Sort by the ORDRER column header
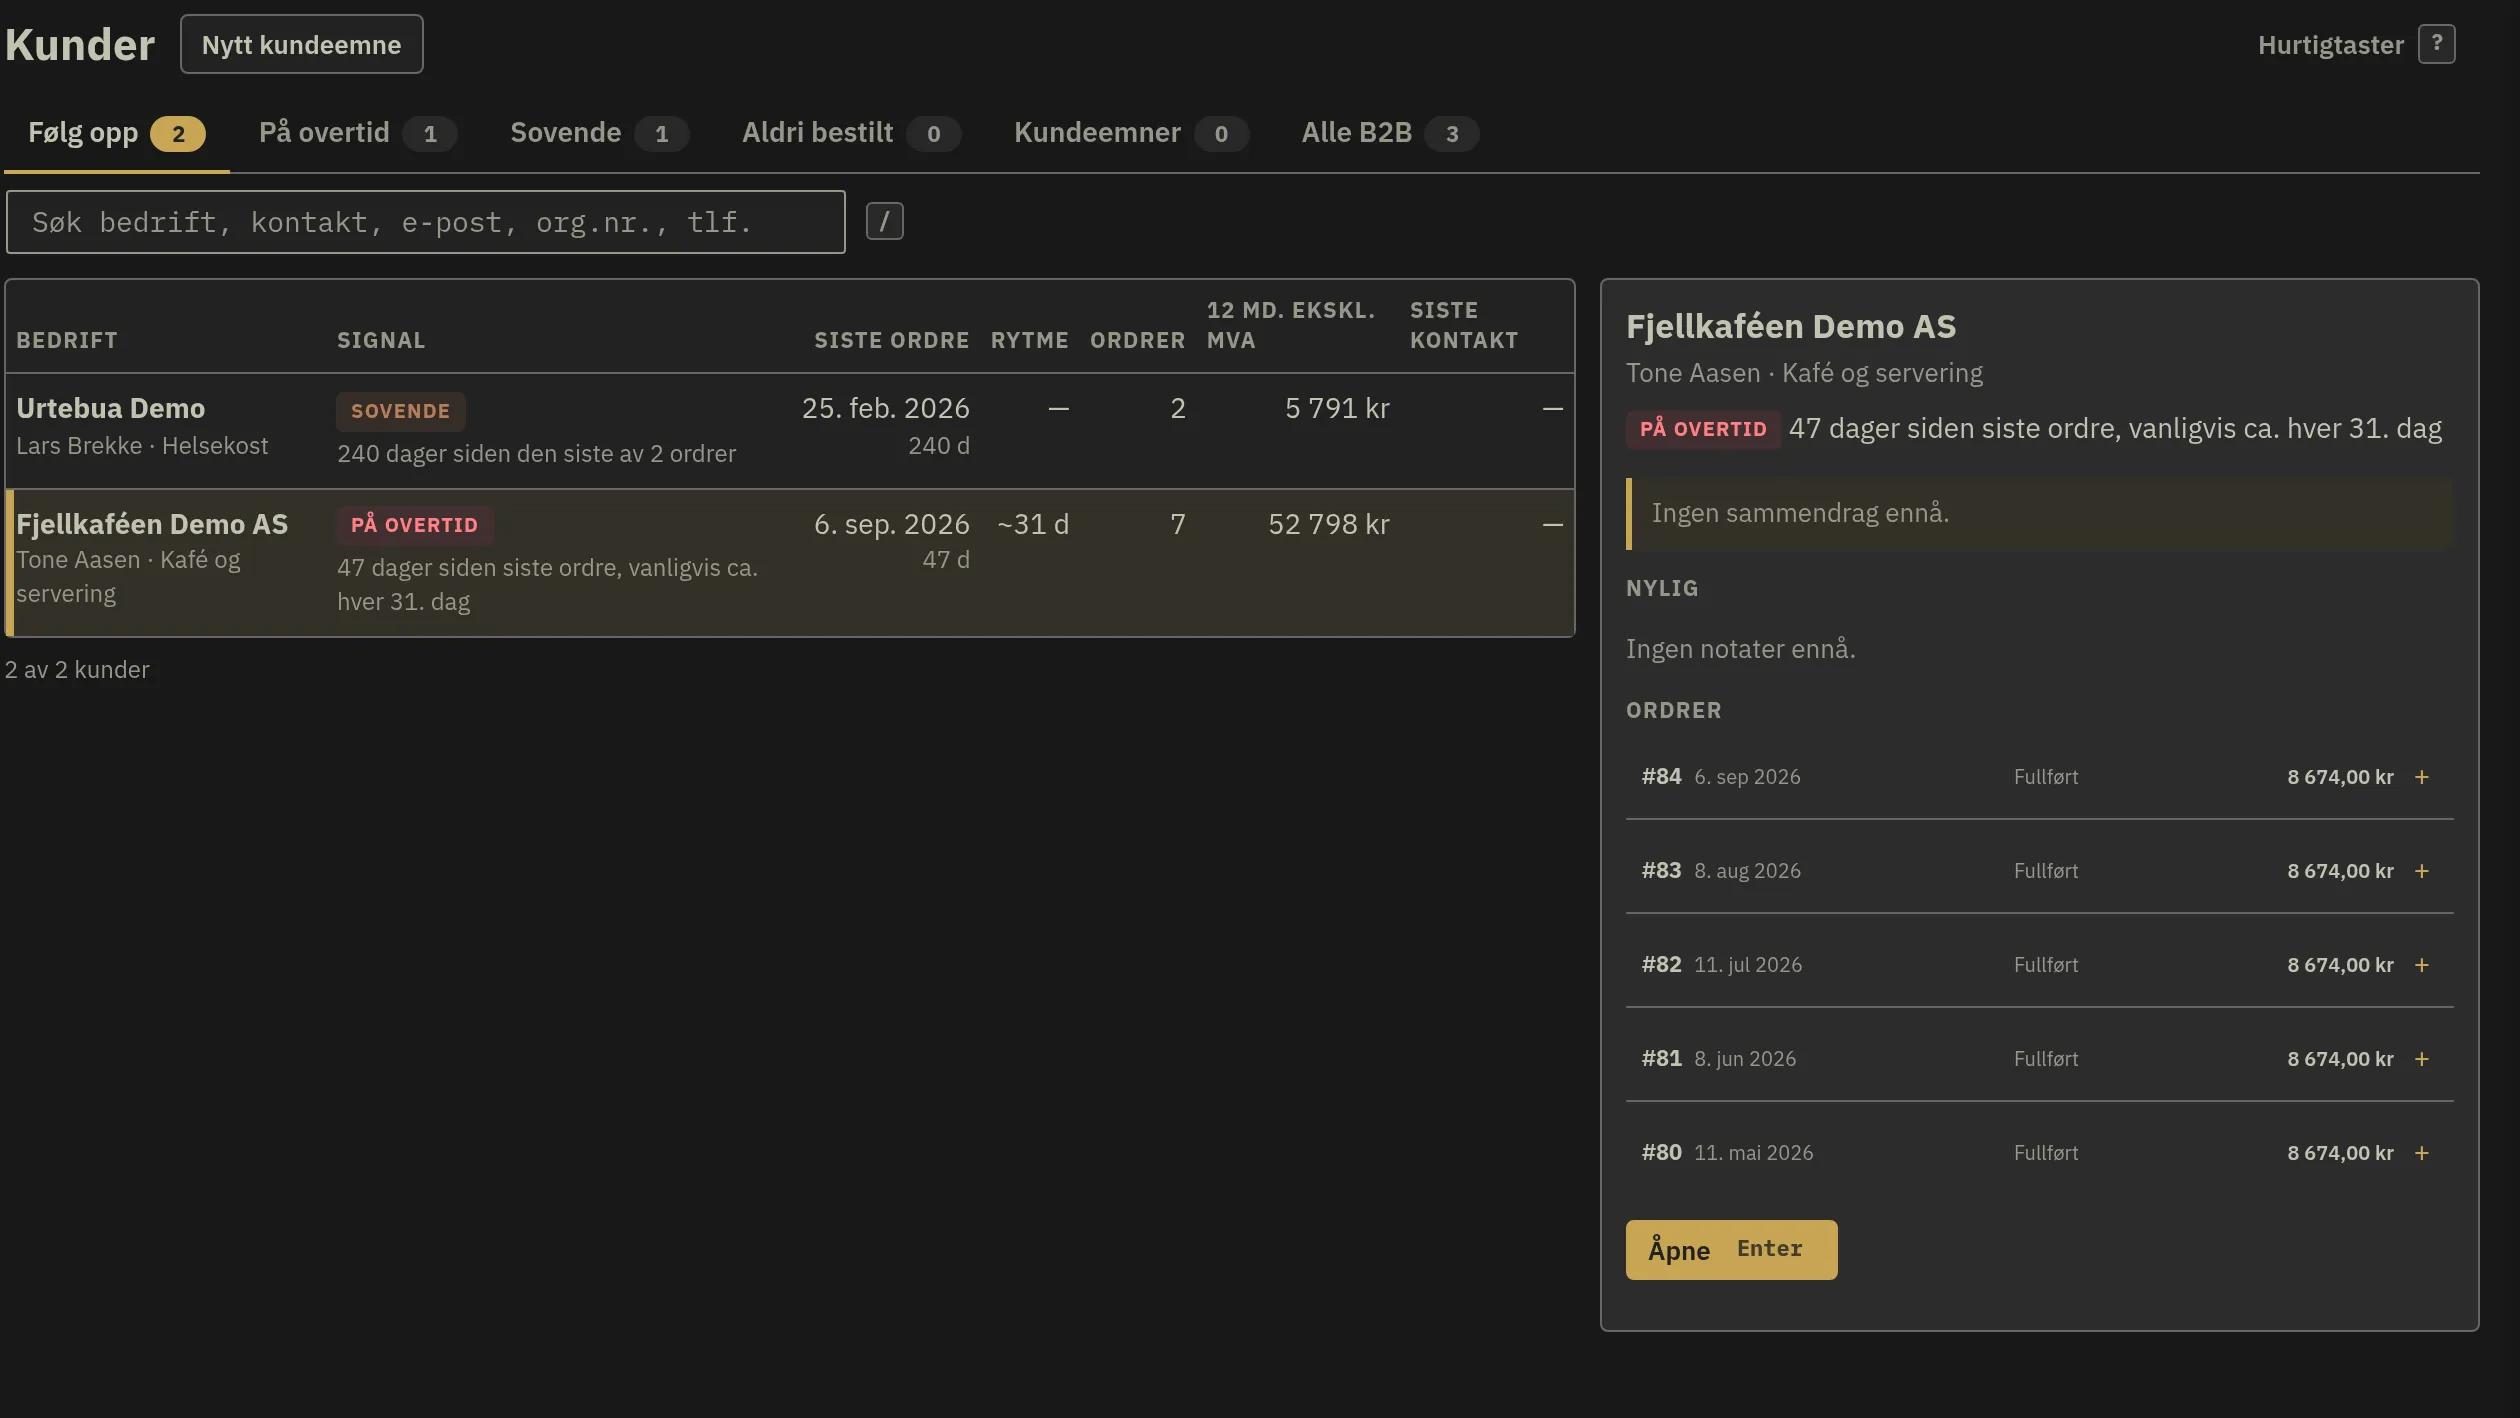Screen dimensions: 2520x1418 click(1137, 340)
